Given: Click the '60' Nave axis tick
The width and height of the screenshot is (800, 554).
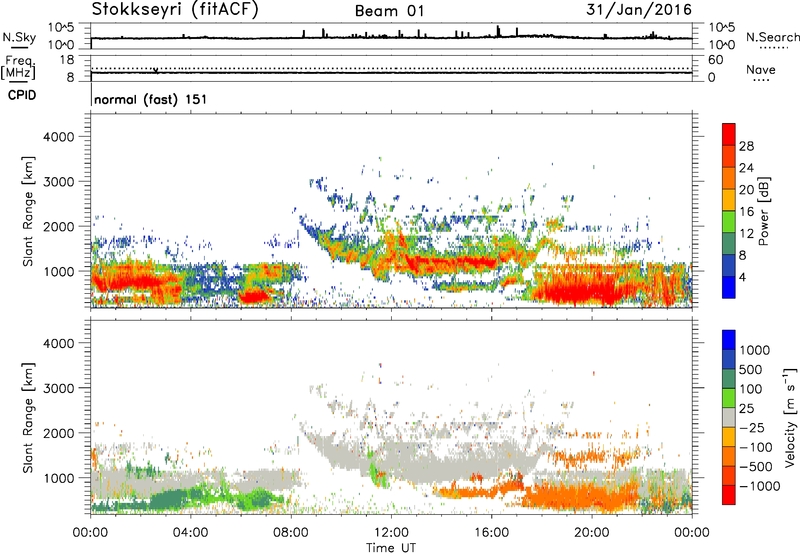Looking at the screenshot, I should (x=715, y=60).
